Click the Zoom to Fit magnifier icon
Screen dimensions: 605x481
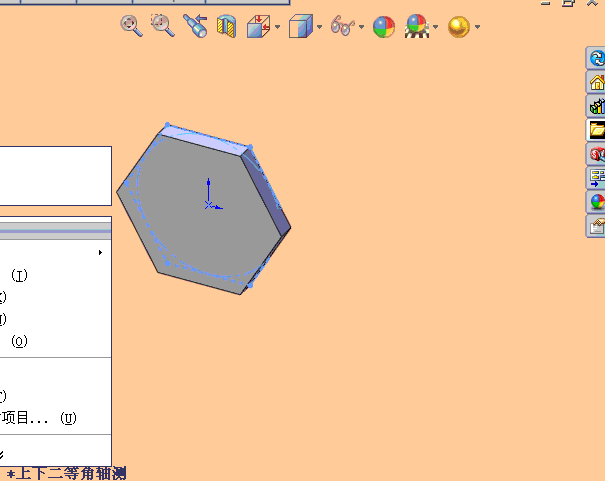coord(131,26)
